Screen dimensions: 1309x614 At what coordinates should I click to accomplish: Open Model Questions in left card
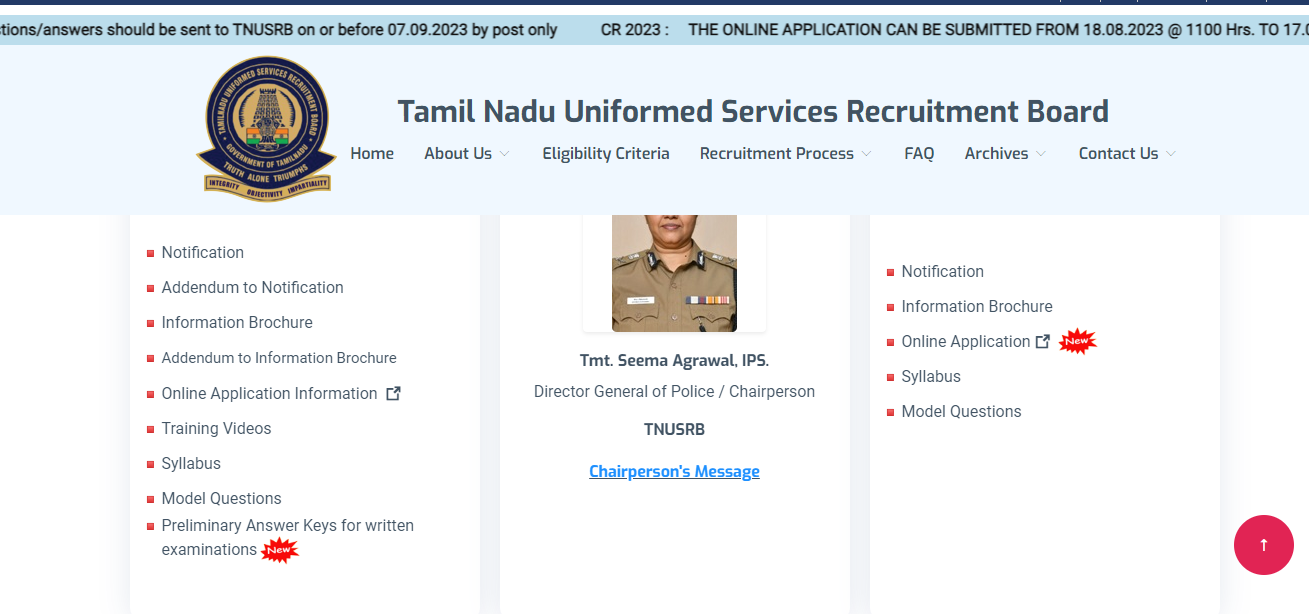pos(221,498)
